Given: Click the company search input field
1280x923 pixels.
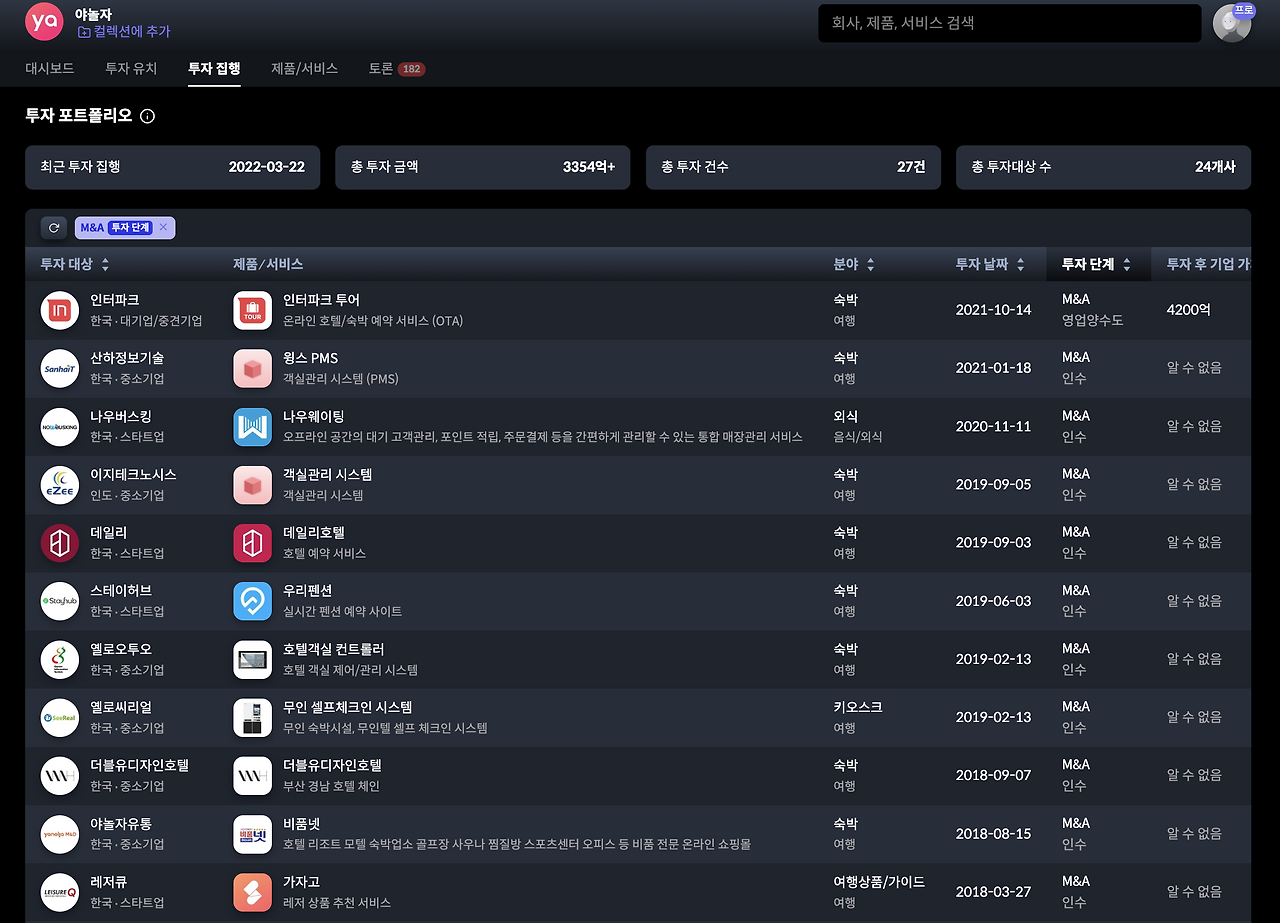Looking at the screenshot, I should [1008, 23].
